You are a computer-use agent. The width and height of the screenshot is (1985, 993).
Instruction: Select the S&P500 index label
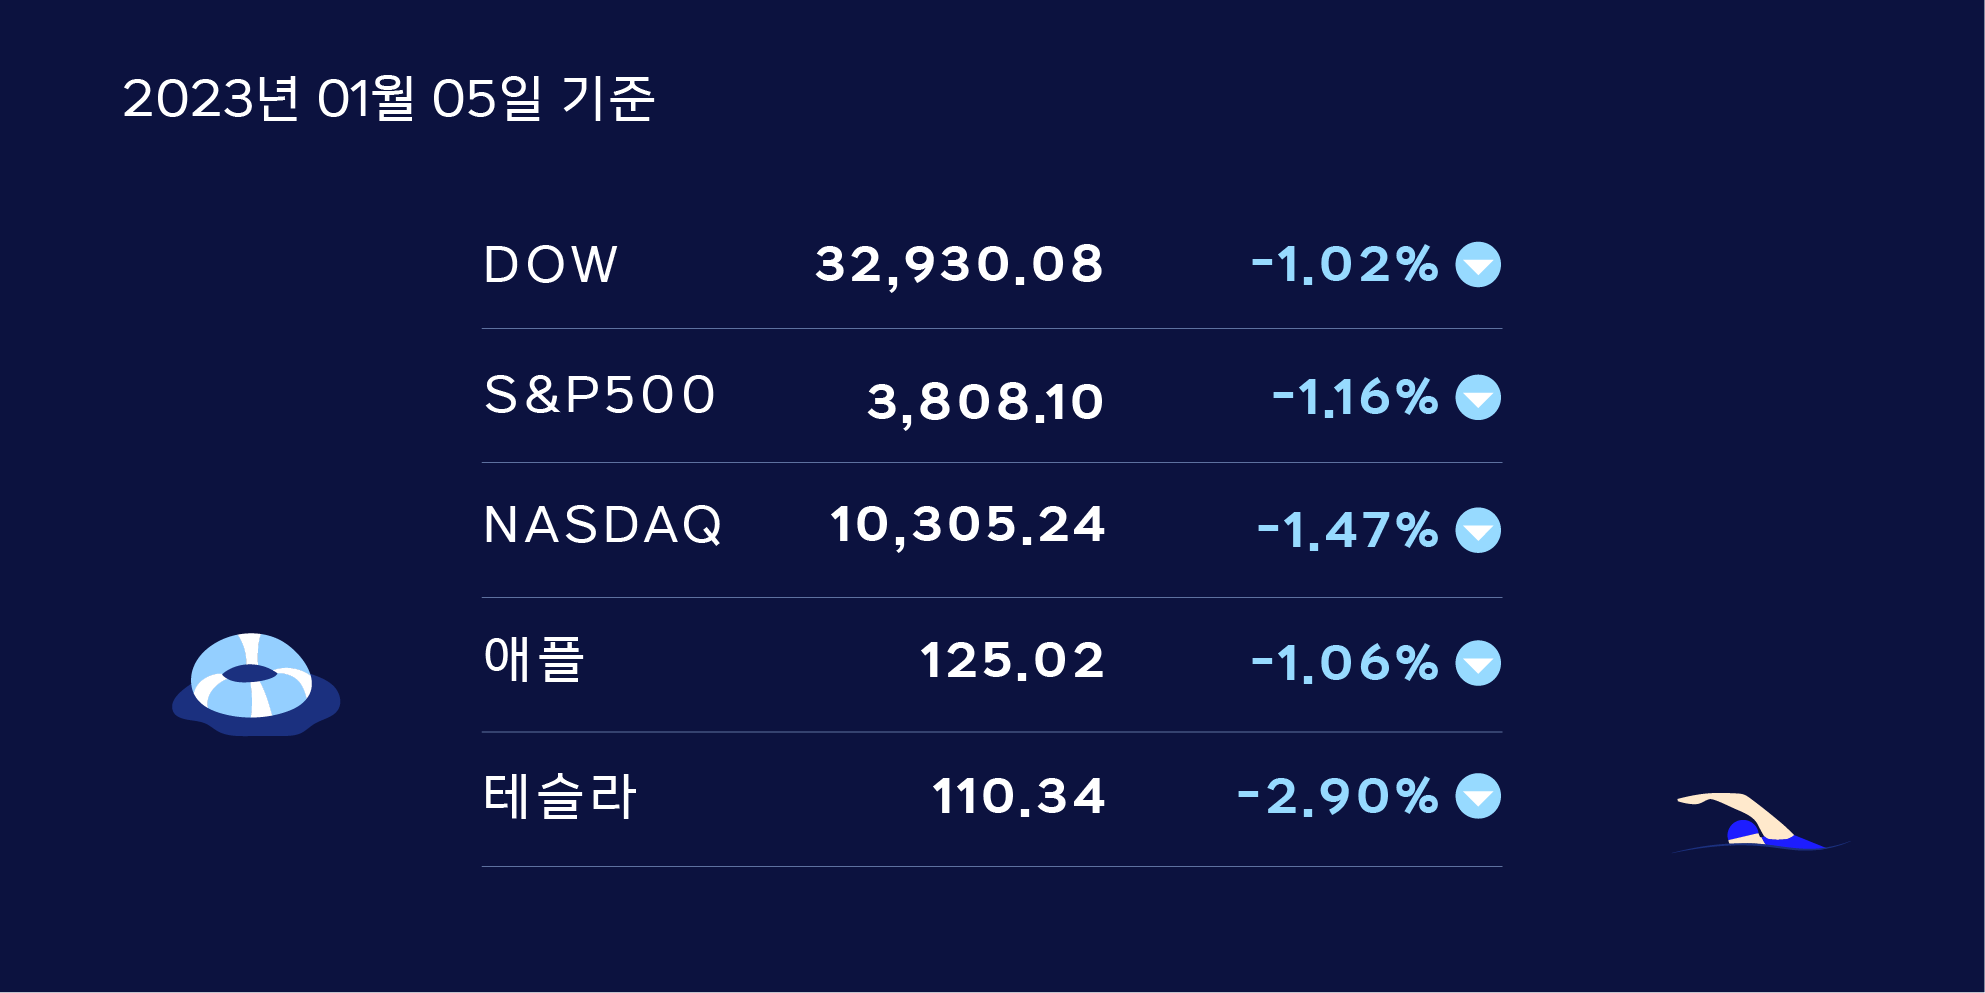tap(600, 394)
